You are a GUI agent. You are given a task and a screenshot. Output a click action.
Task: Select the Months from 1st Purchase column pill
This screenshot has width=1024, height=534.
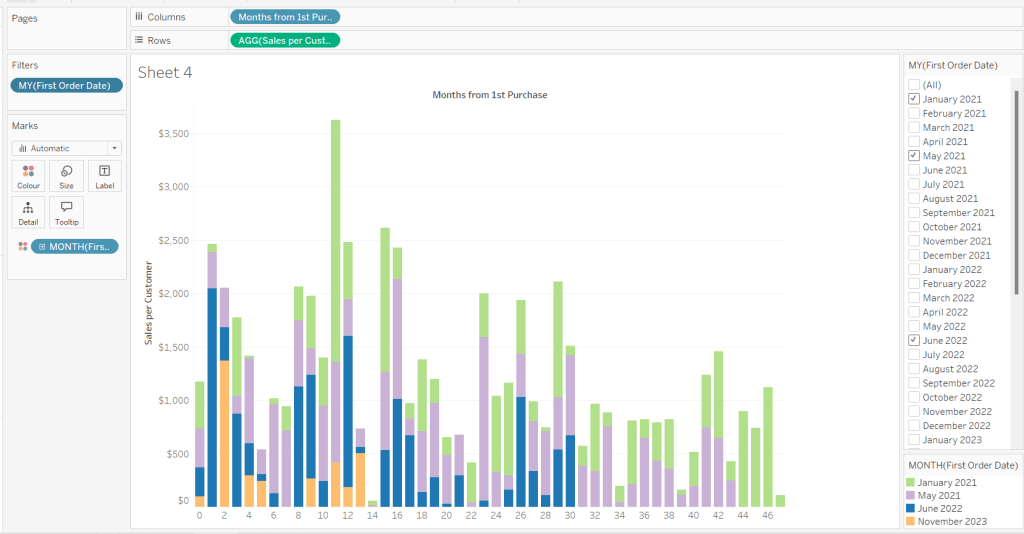point(285,17)
